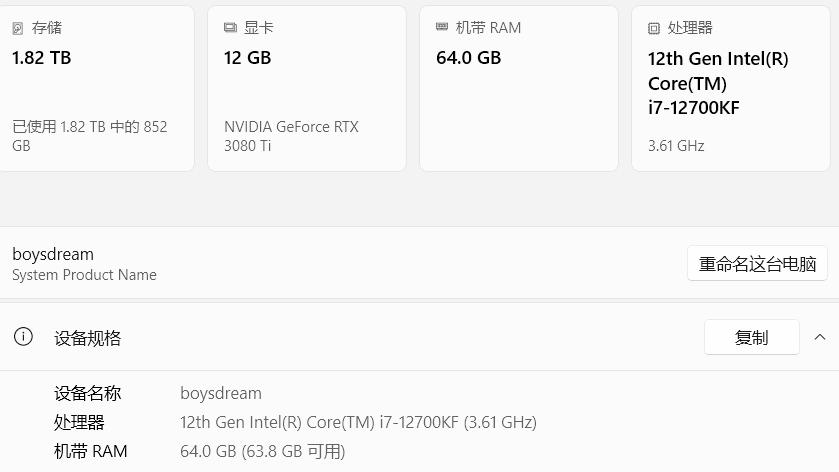Select the 设备名称 row label
The image size is (839, 472).
(88, 393)
